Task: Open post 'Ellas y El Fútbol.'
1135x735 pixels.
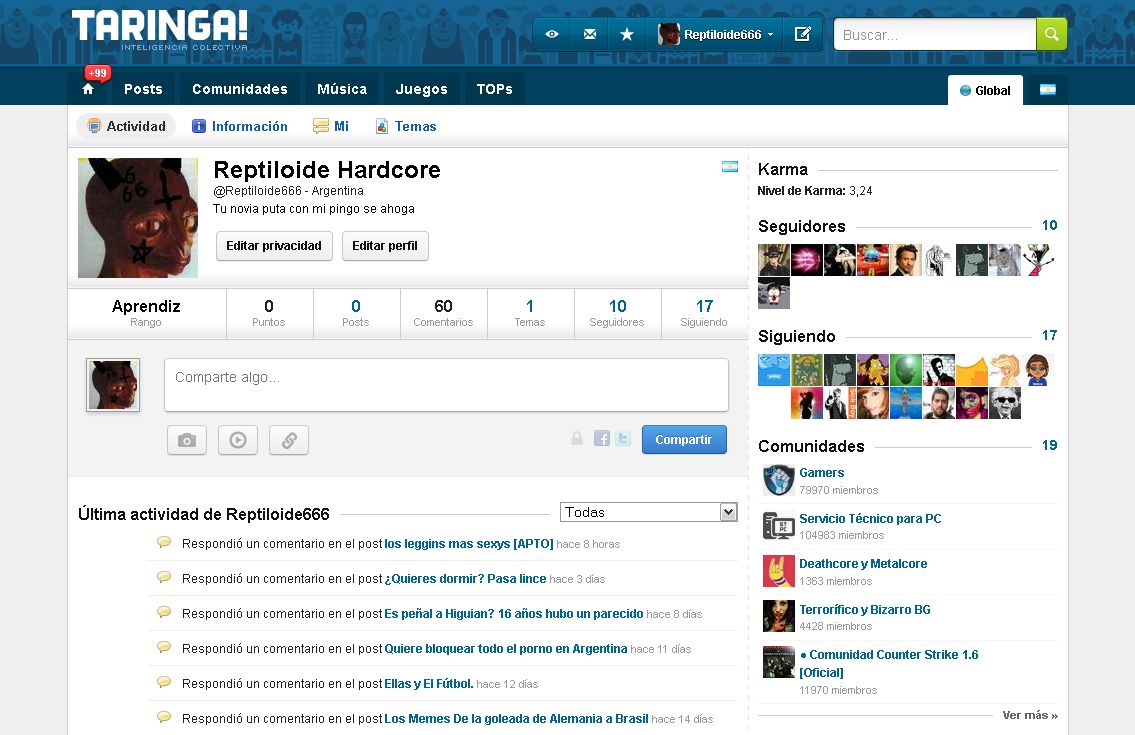Action: [x=429, y=684]
